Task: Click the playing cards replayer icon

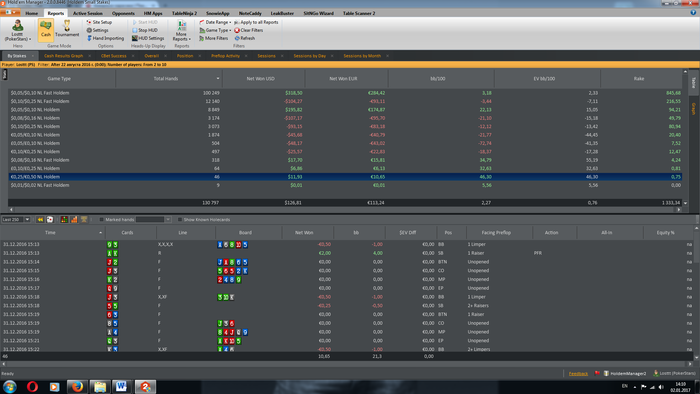Action: point(50,220)
